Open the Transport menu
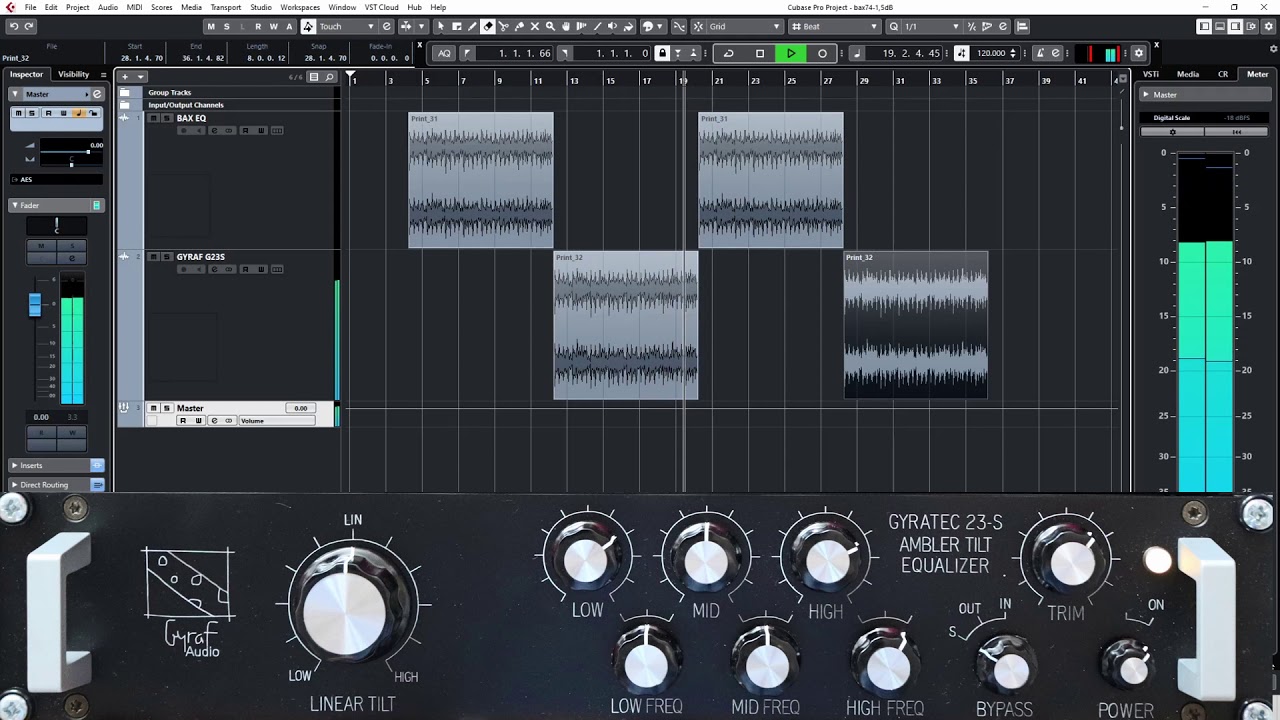Viewport: 1280px width, 720px height. coord(226,7)
